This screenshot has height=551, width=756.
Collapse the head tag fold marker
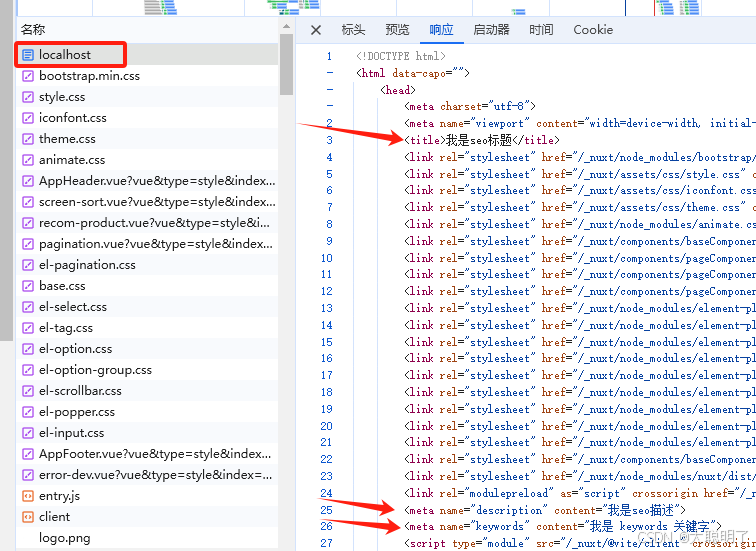(x=330, y=89)
